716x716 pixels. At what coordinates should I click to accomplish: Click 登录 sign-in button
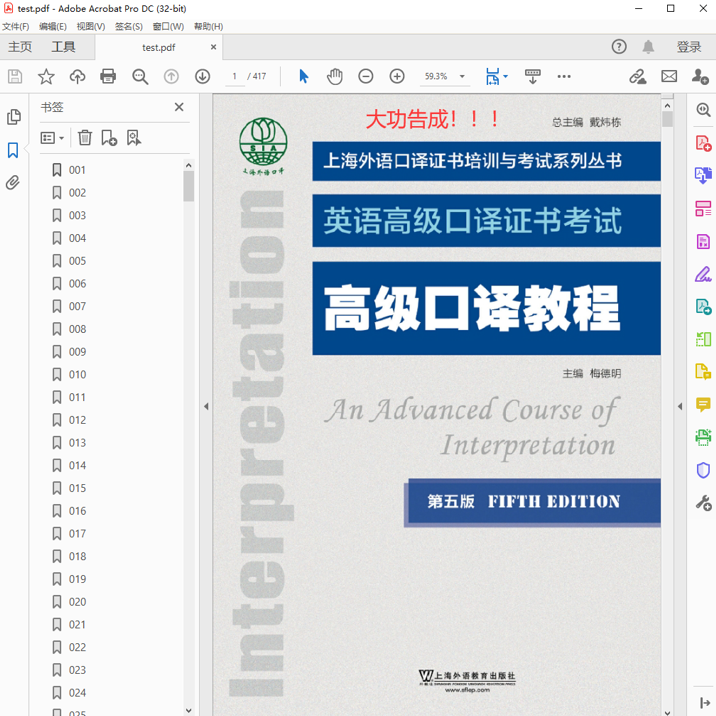(x=689, y=47)
